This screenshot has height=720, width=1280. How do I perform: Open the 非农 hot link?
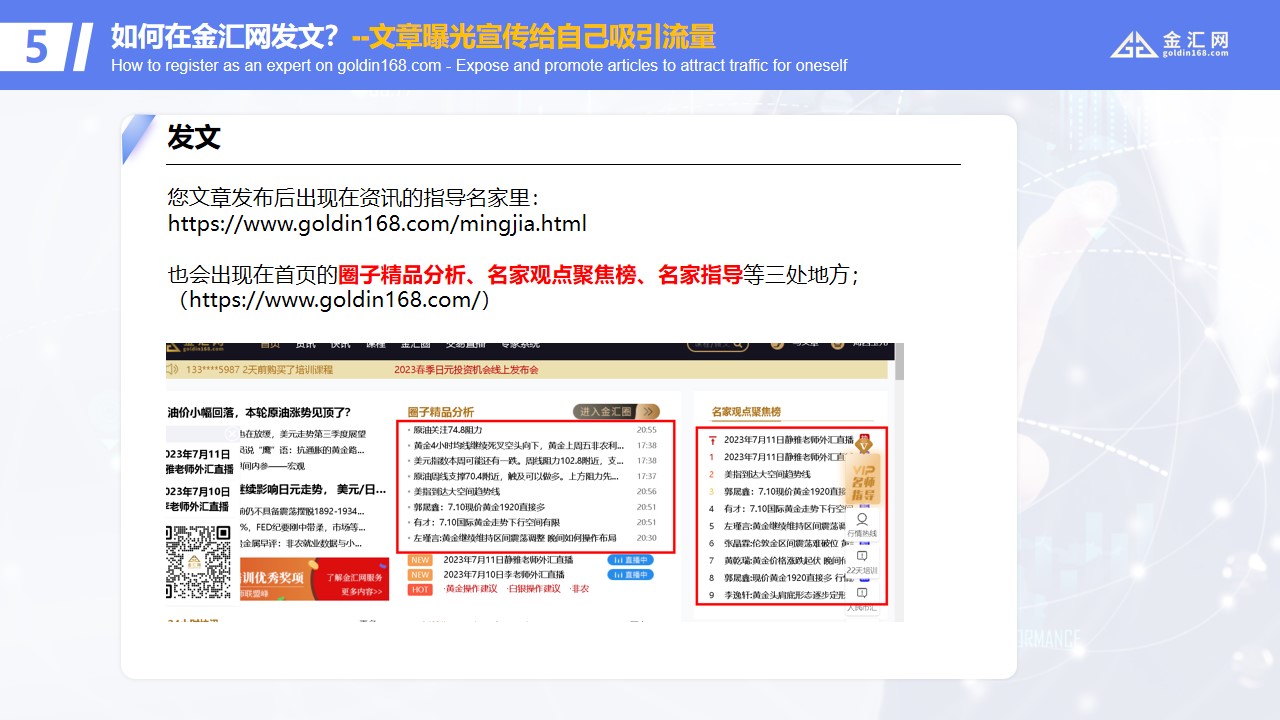point(579,589)
